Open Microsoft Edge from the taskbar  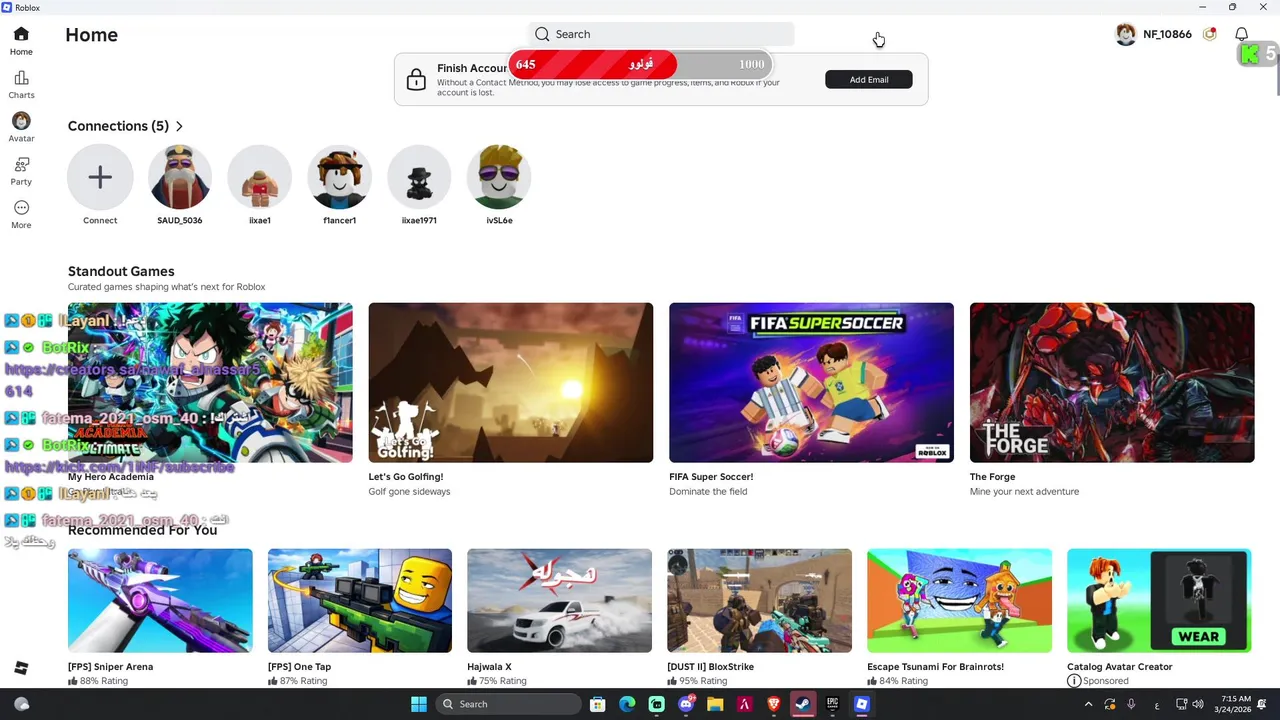(x=627, y=704)
